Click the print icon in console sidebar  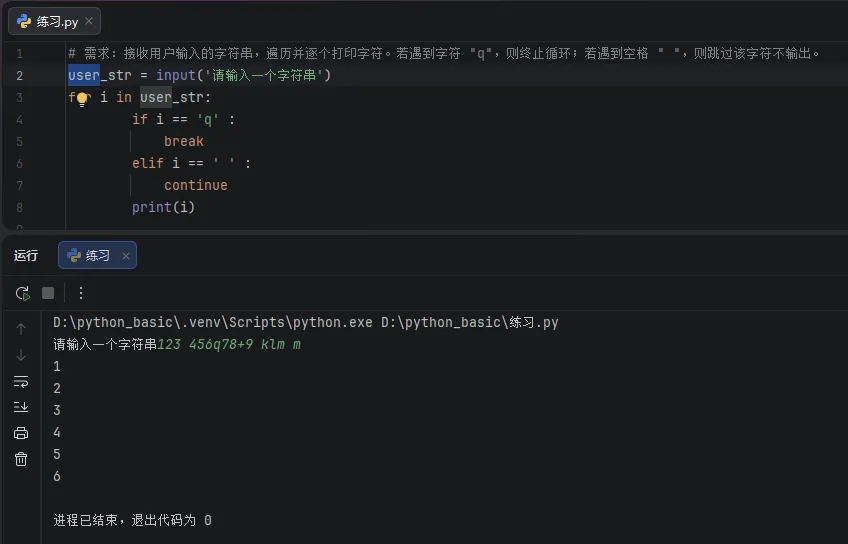(21, 433)
